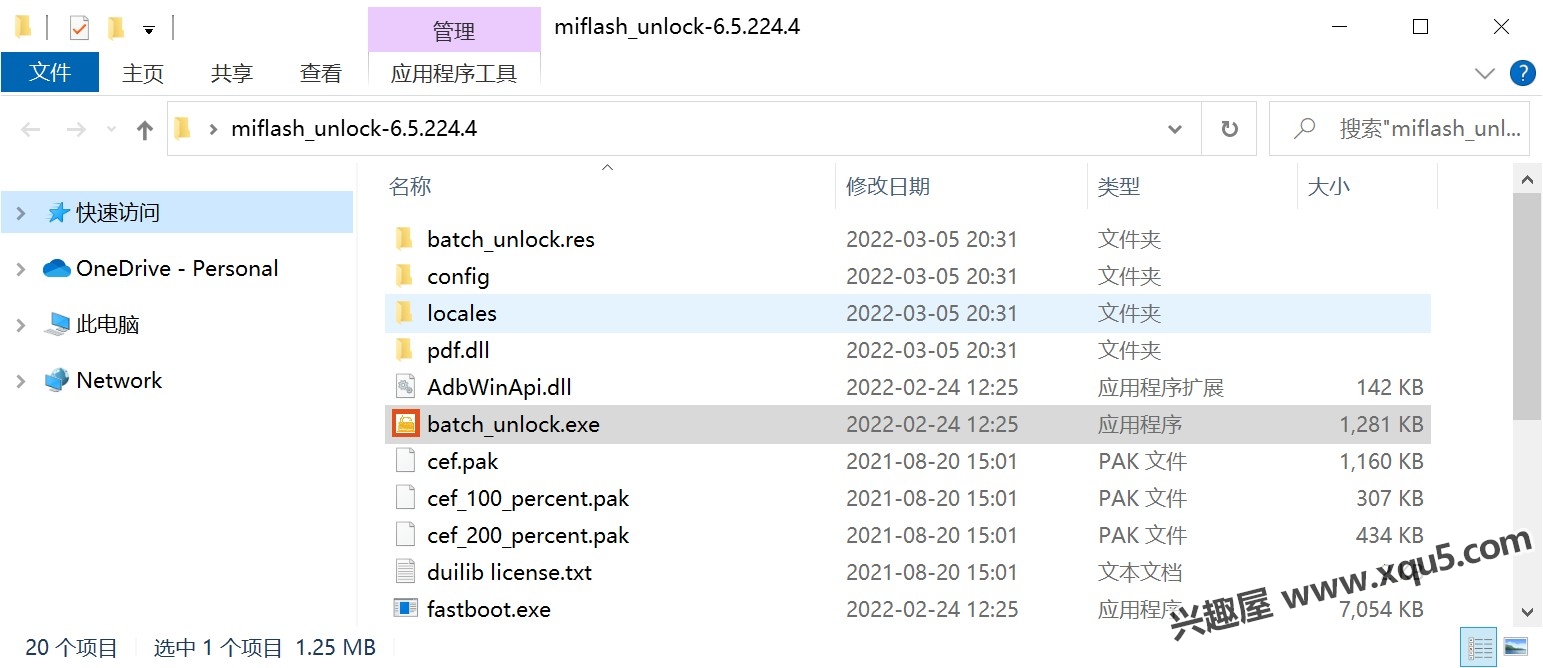Click the Properties quick access toolbar icon

coord(79,28)
